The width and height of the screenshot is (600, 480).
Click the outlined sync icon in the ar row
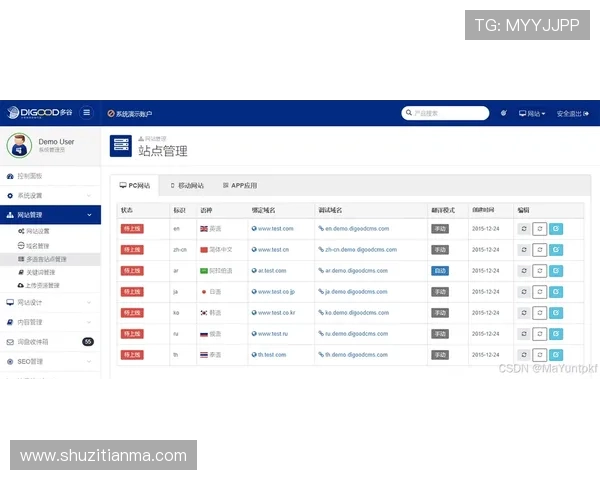coord(539,271)
